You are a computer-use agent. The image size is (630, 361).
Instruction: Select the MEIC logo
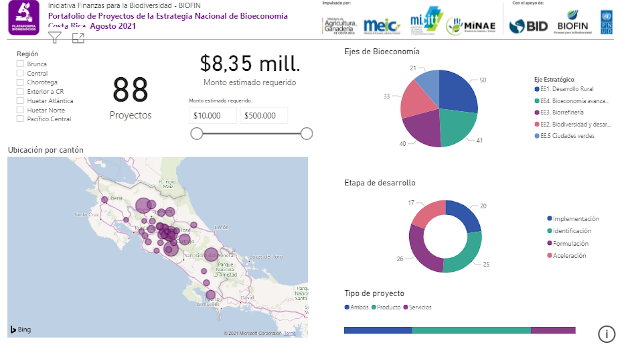click(x=382, y=26)
